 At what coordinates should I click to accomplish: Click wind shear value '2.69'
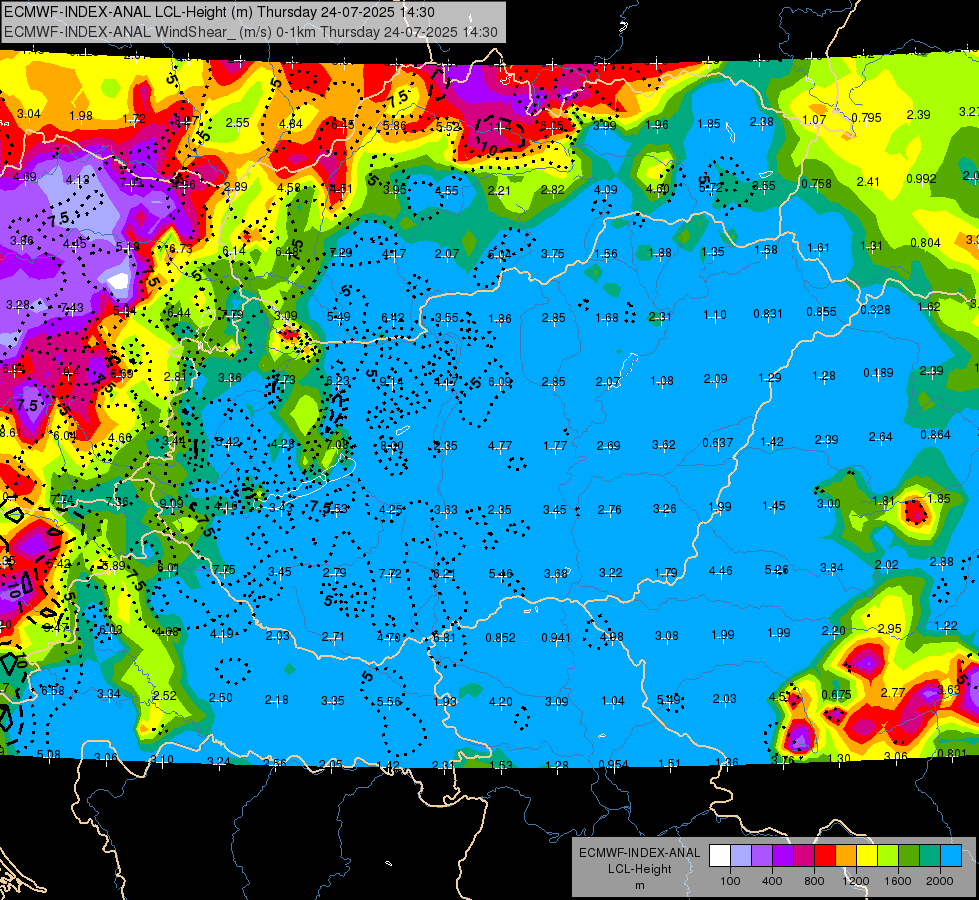(x=608, y=445)
